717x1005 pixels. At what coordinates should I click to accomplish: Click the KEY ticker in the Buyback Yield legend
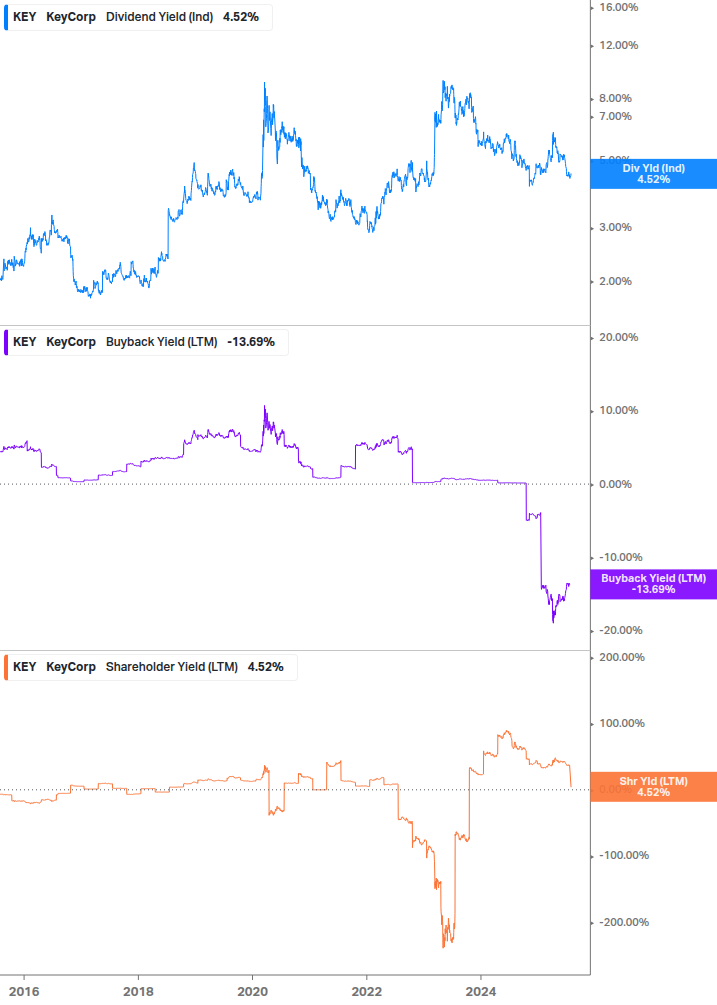tap(25, 342)
